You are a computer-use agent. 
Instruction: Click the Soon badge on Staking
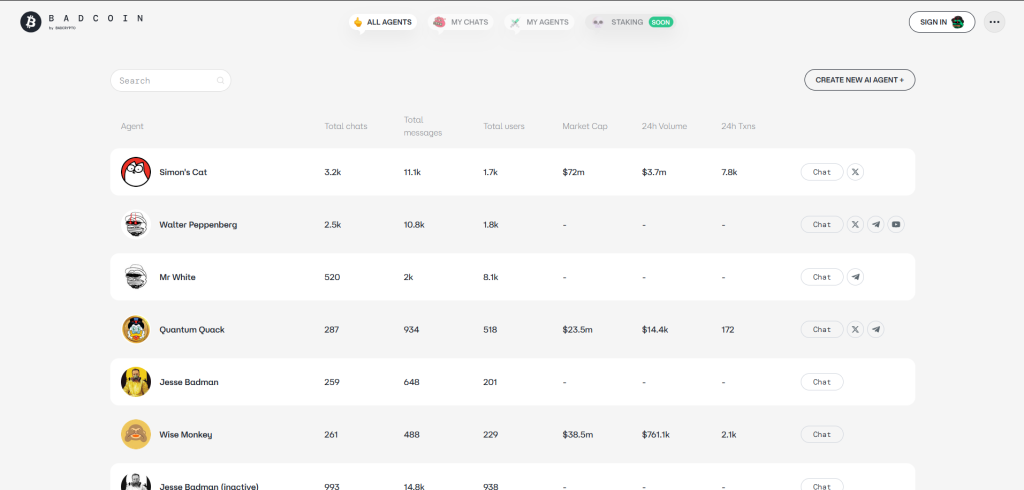(x=661, y=22)
